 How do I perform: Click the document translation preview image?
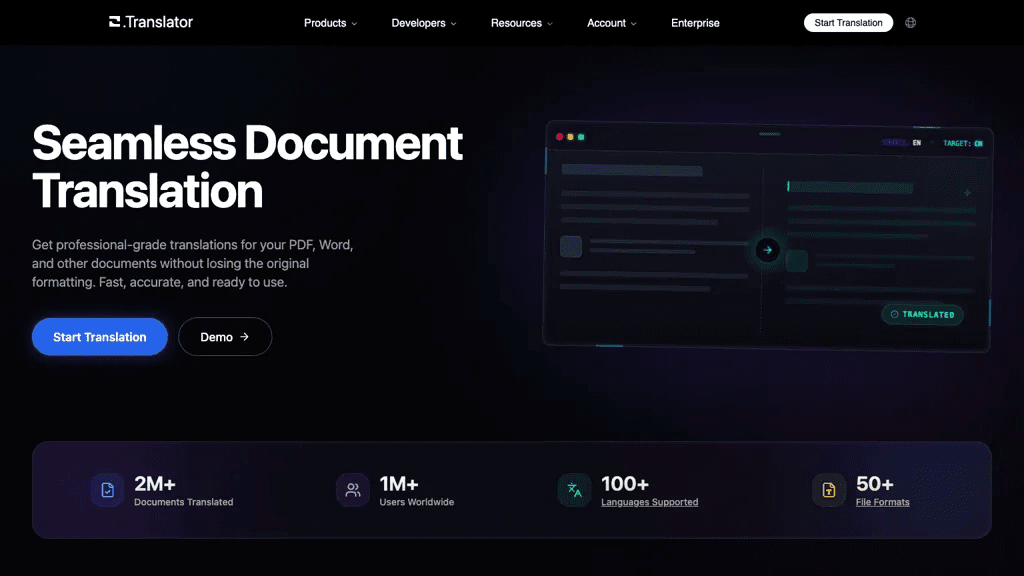tap(767, 235)
